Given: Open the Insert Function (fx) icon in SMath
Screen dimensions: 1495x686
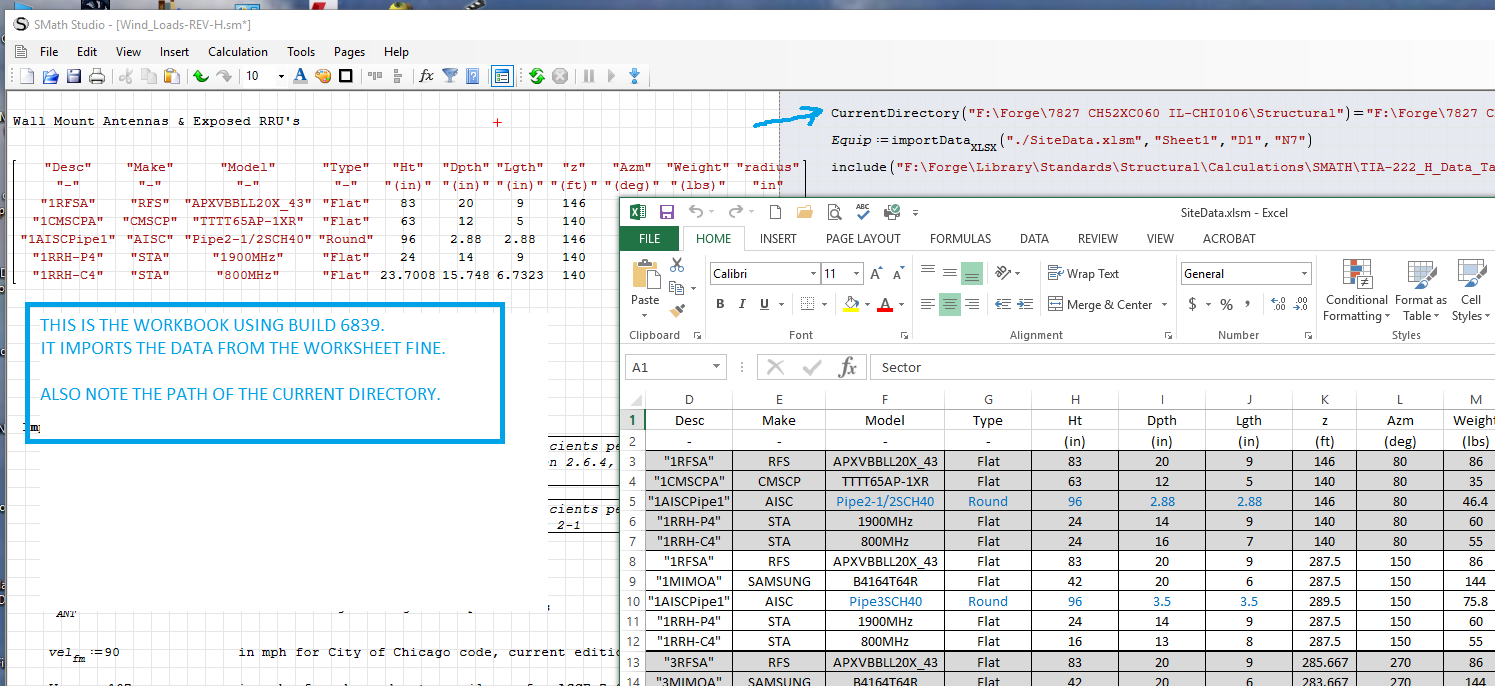Looking at the screenshot, I should pos(427,75).
